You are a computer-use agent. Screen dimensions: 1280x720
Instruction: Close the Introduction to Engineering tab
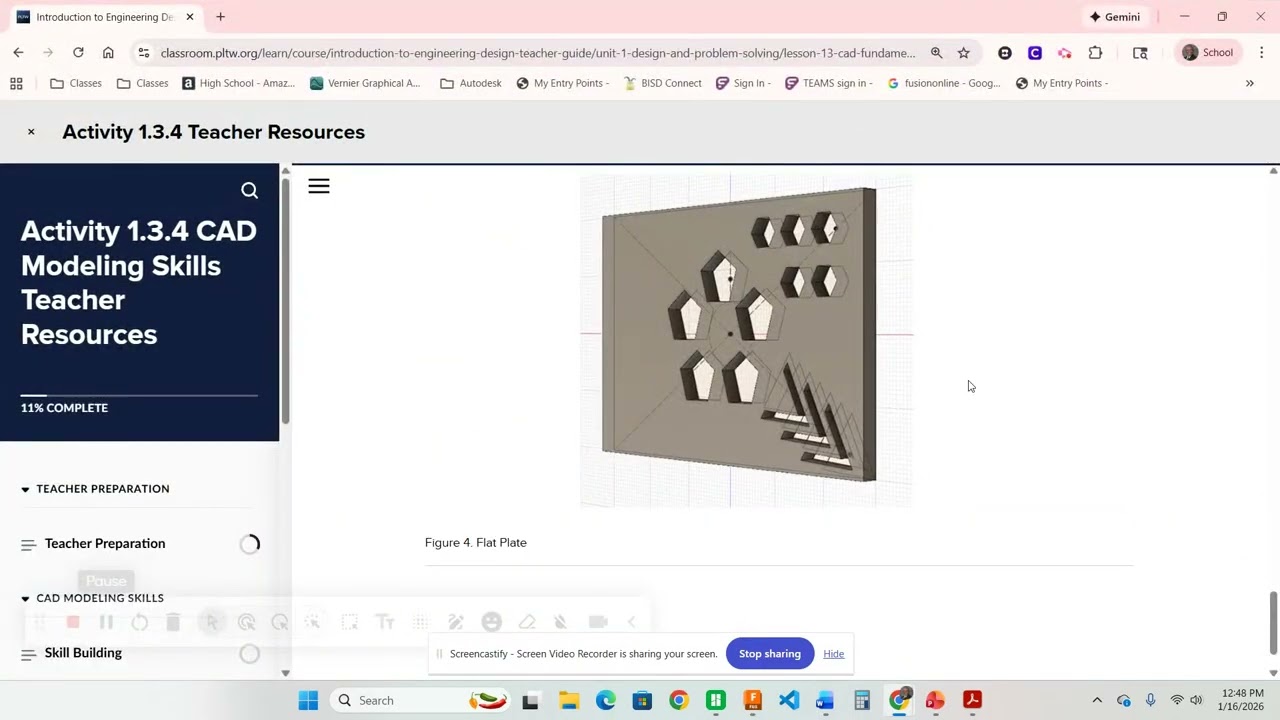click(189, 17)
